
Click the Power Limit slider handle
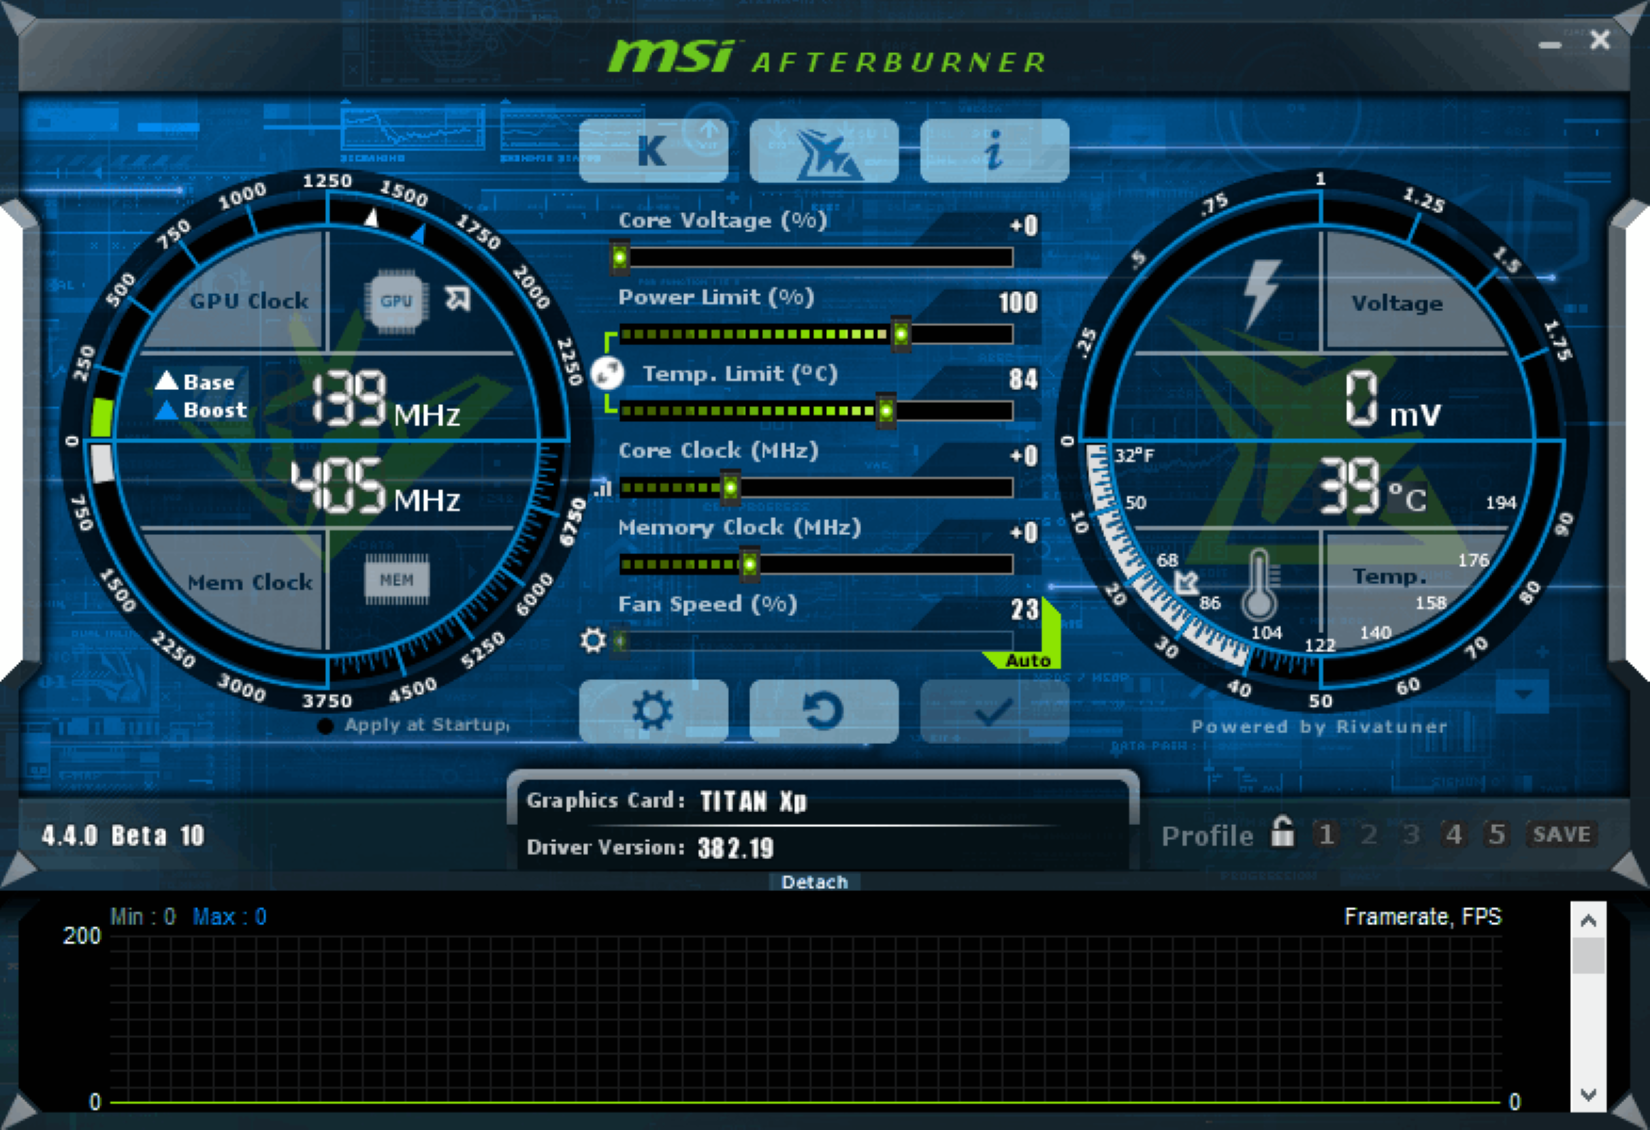[901, 334]
